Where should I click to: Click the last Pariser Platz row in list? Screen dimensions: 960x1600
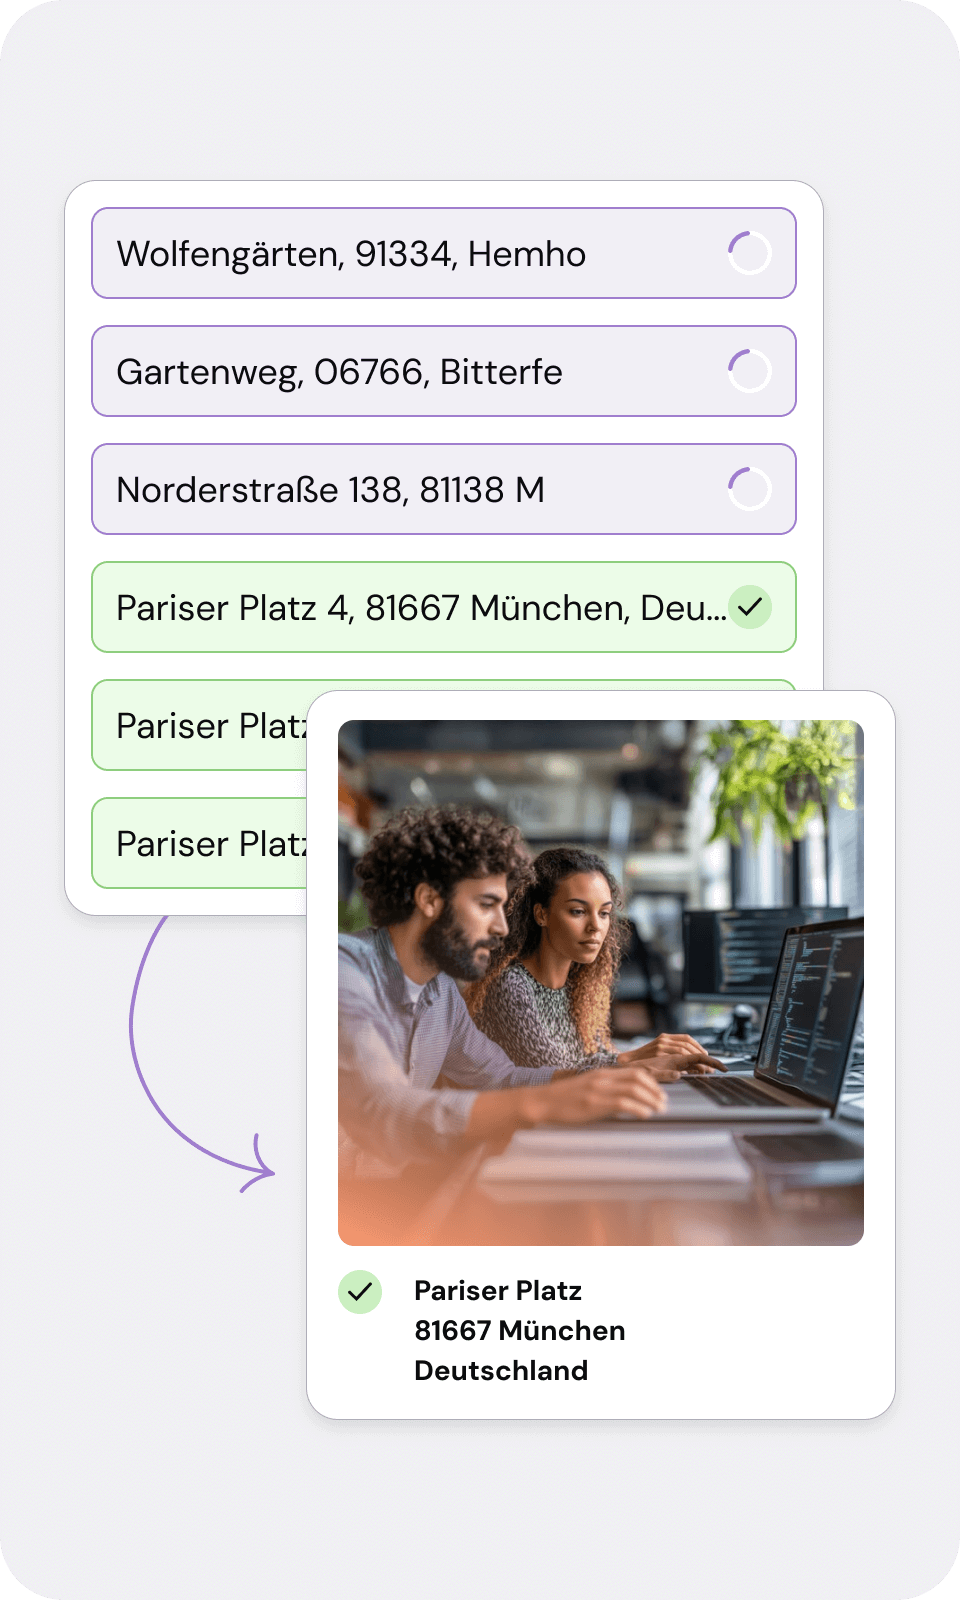pos(200,844)
